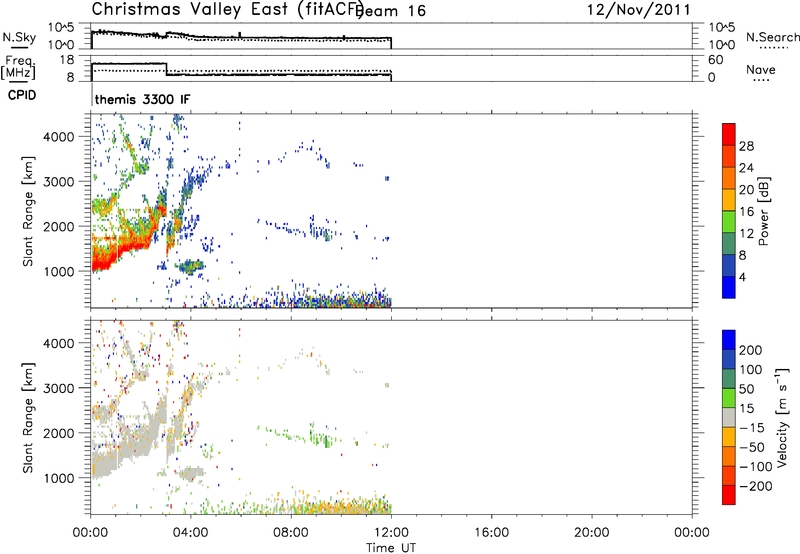Click the '60' tick on the Nave axis
Viewport: 800px width, 554px height.
[x=715, y=60]
